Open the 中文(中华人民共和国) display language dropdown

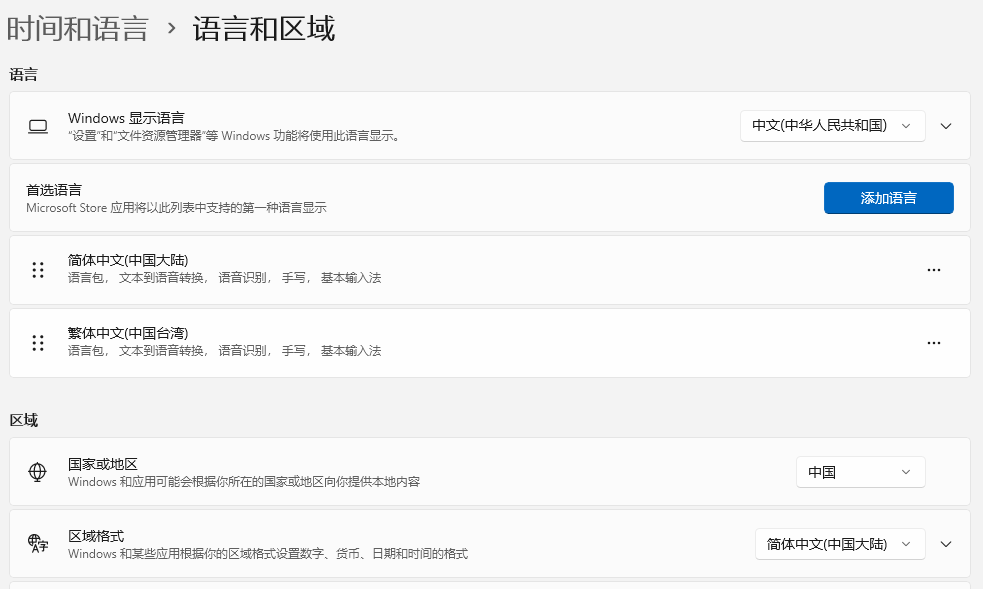point(833,126)
